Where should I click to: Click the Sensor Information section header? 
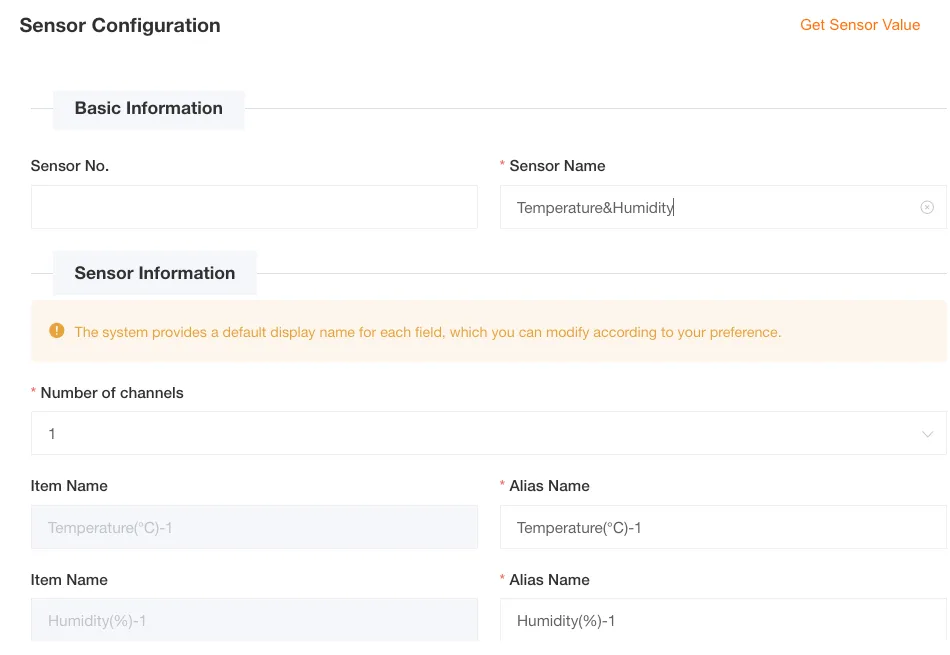click(x=154, y=272)
